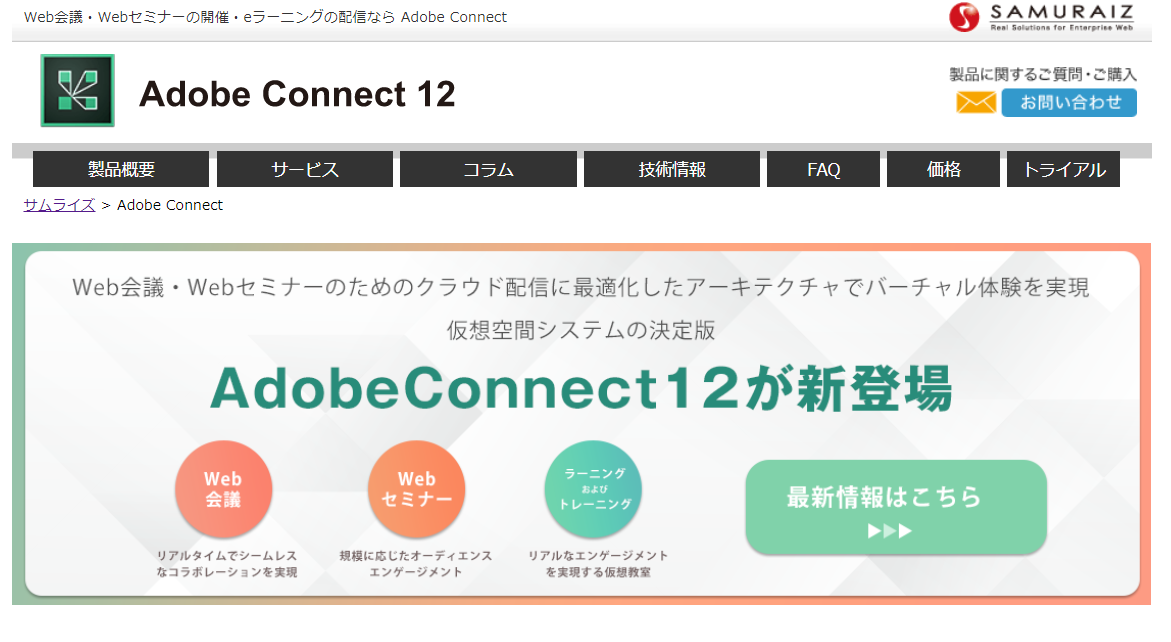This screenshot has height=642, width=1171.
Task: Click the 仮想空間システムの決定版 subtitle
Action: pos(581,330)
